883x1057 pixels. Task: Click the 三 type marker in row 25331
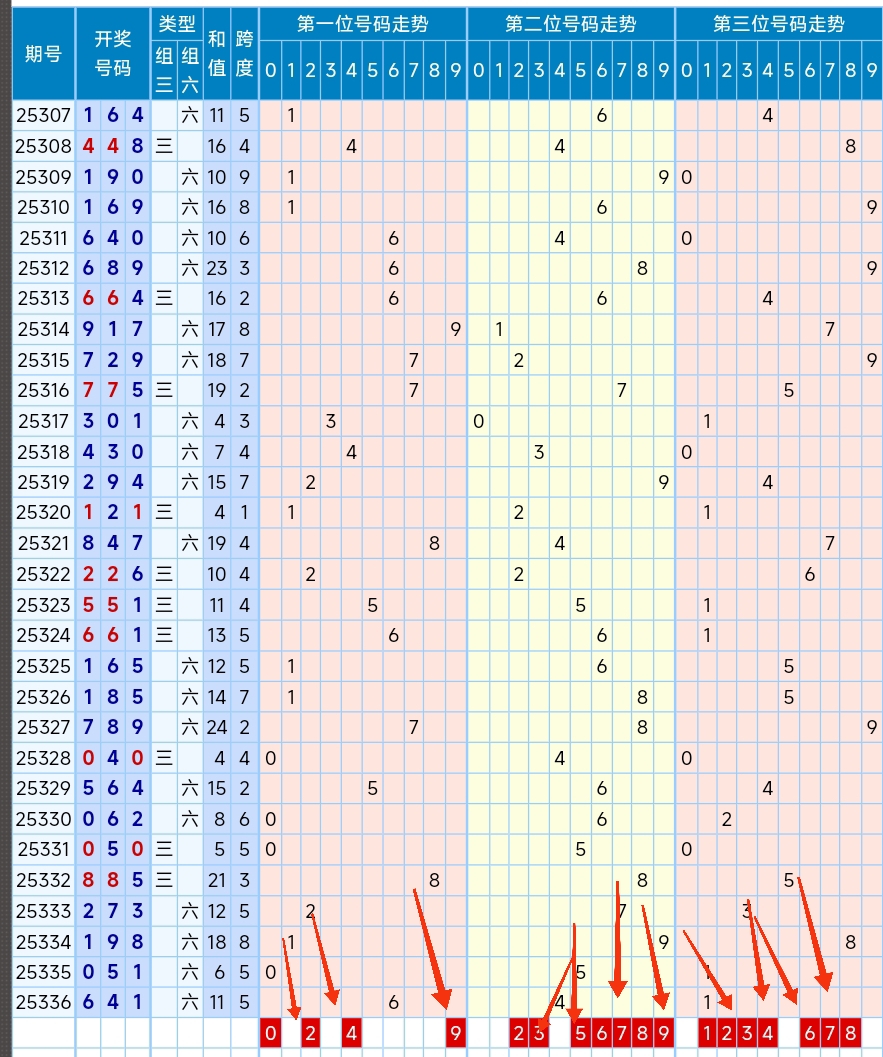164,849
